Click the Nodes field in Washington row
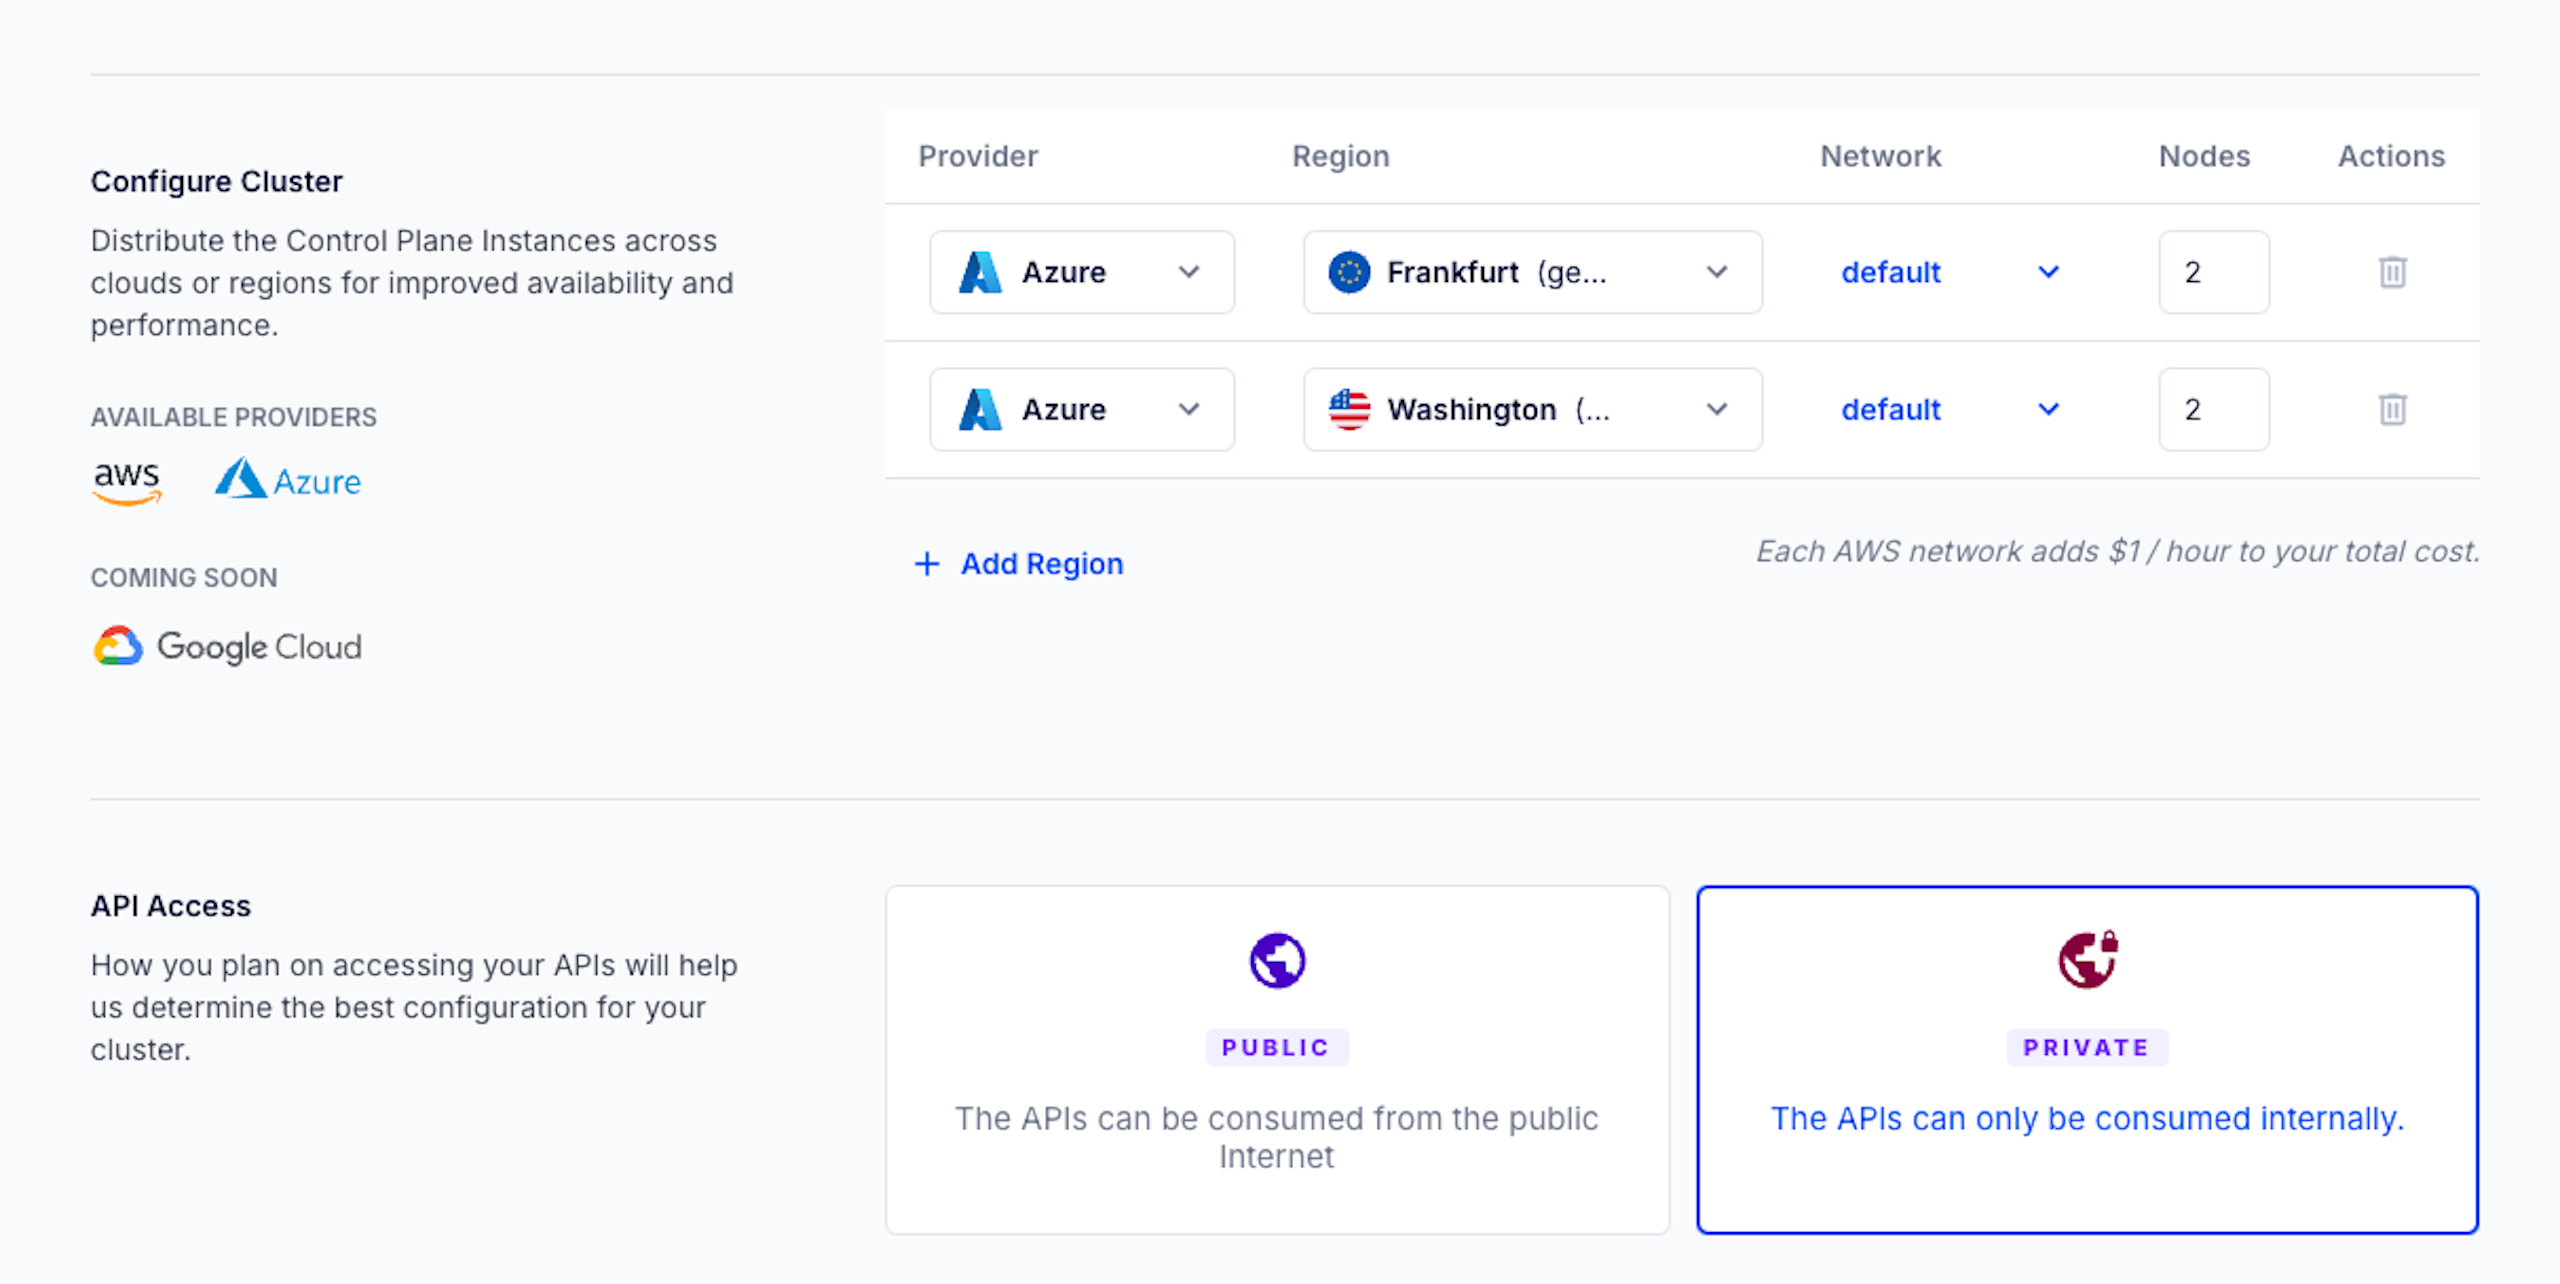This screenshot has width=2560, height=1284. [x=2213, y=409]
